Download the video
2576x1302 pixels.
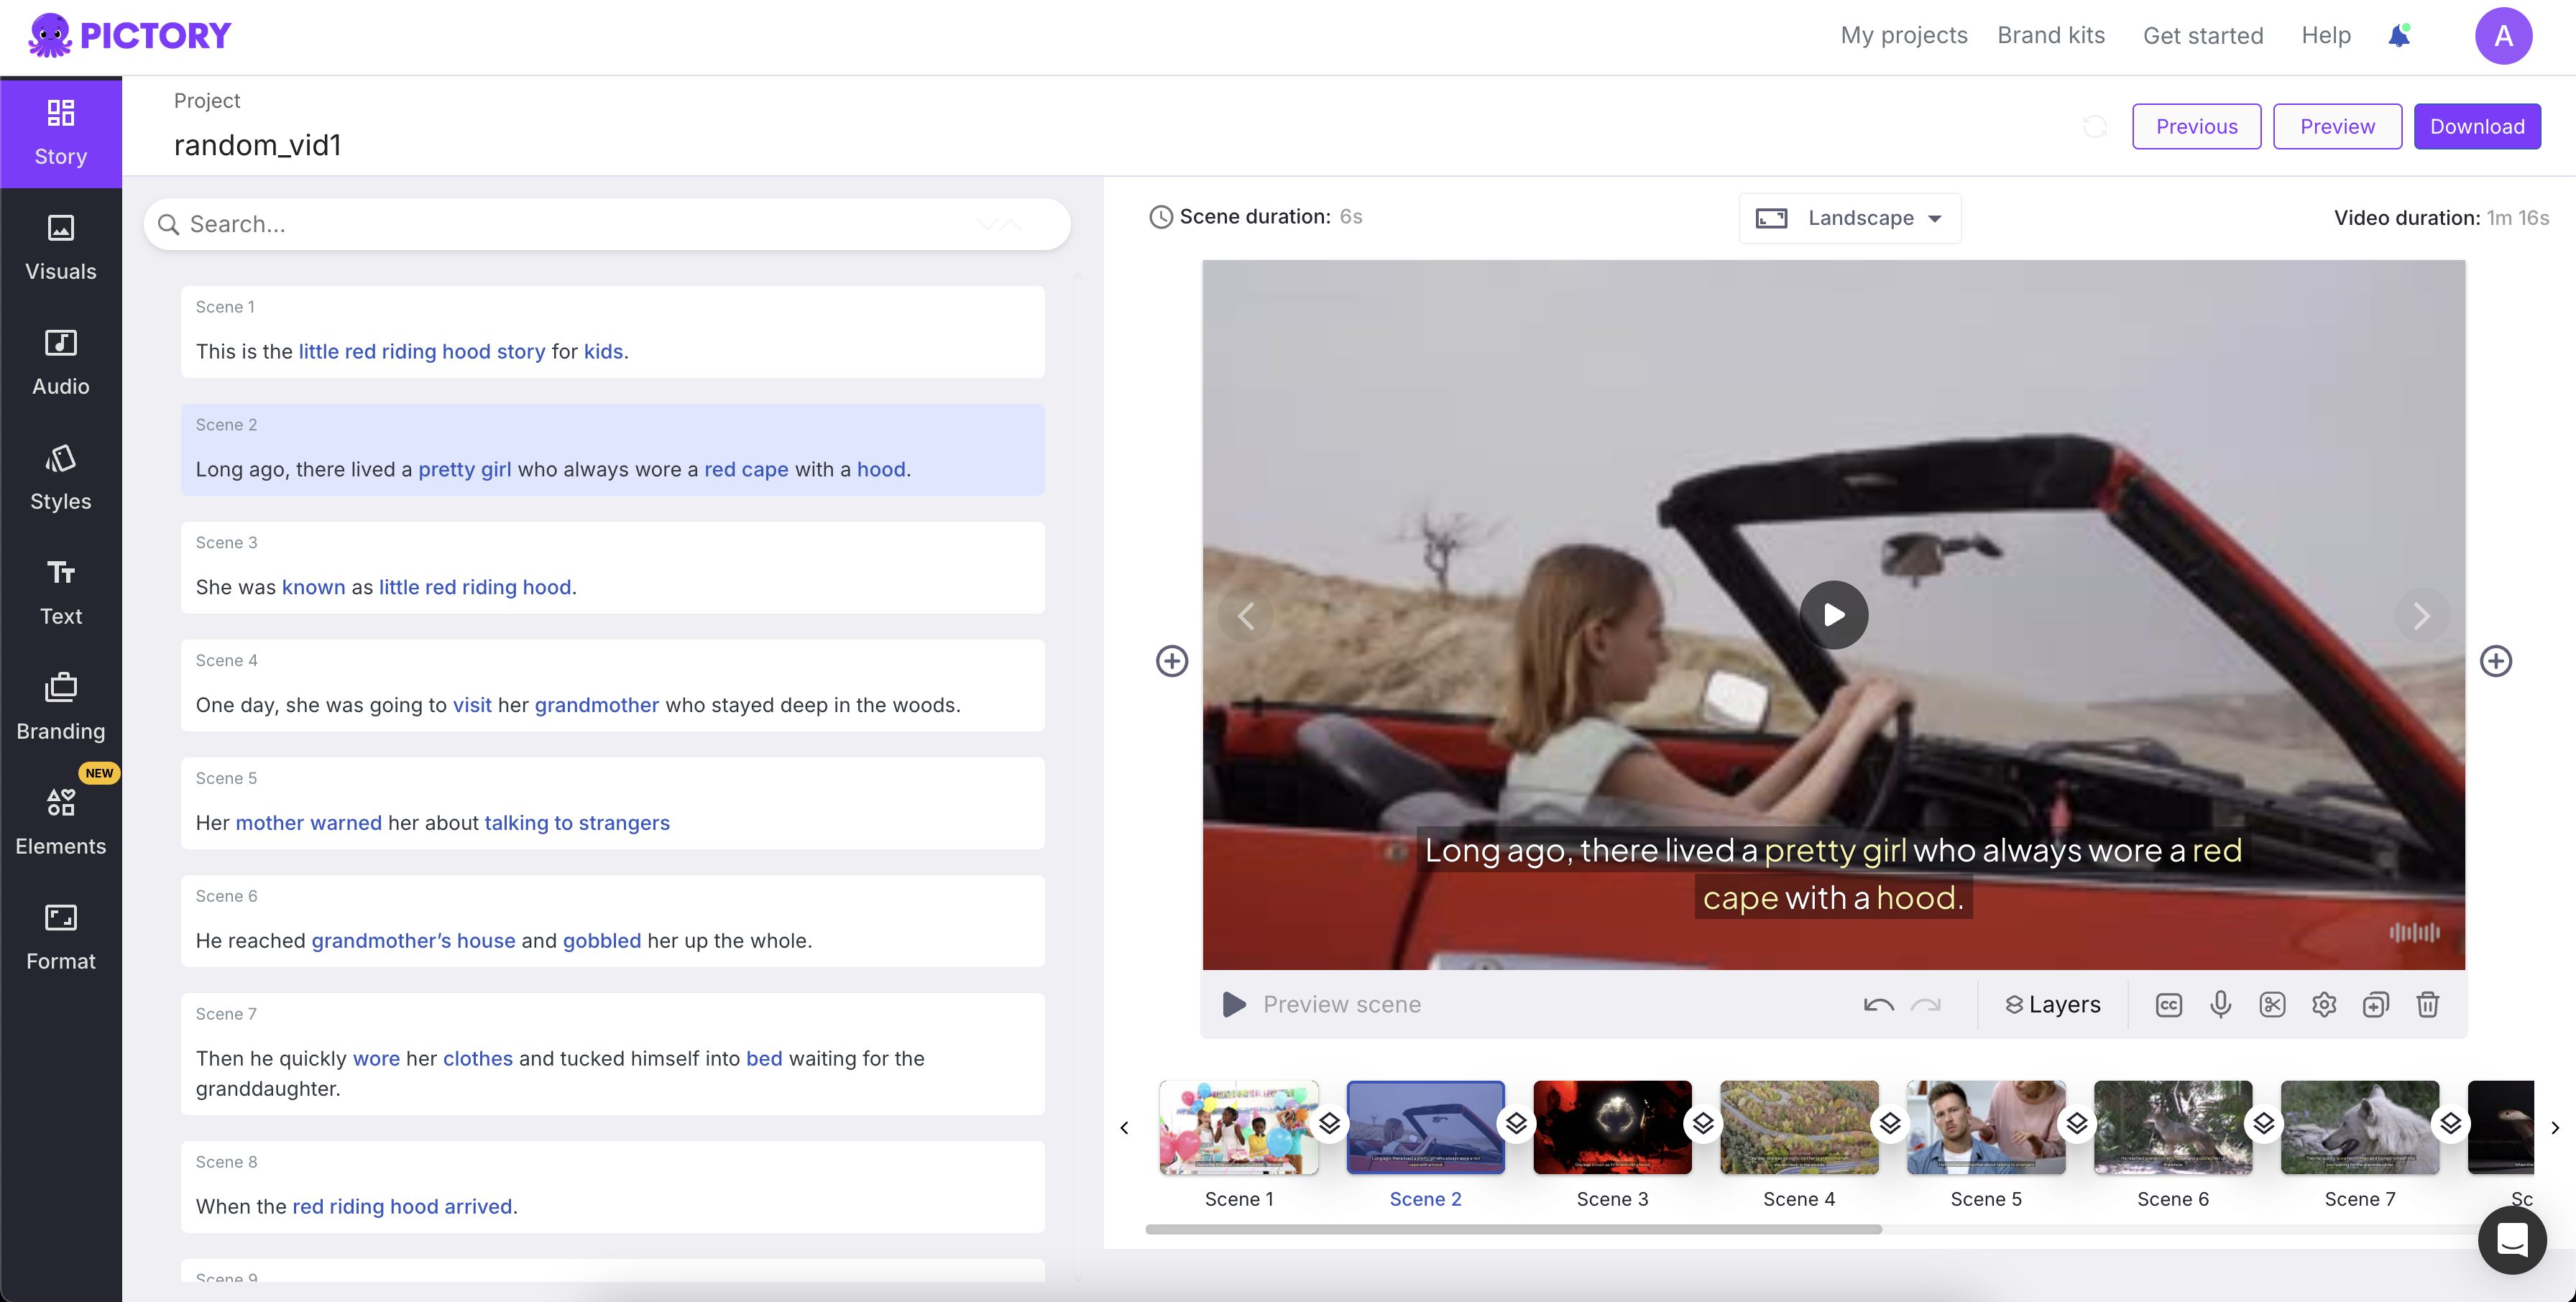coord(2478,126)
